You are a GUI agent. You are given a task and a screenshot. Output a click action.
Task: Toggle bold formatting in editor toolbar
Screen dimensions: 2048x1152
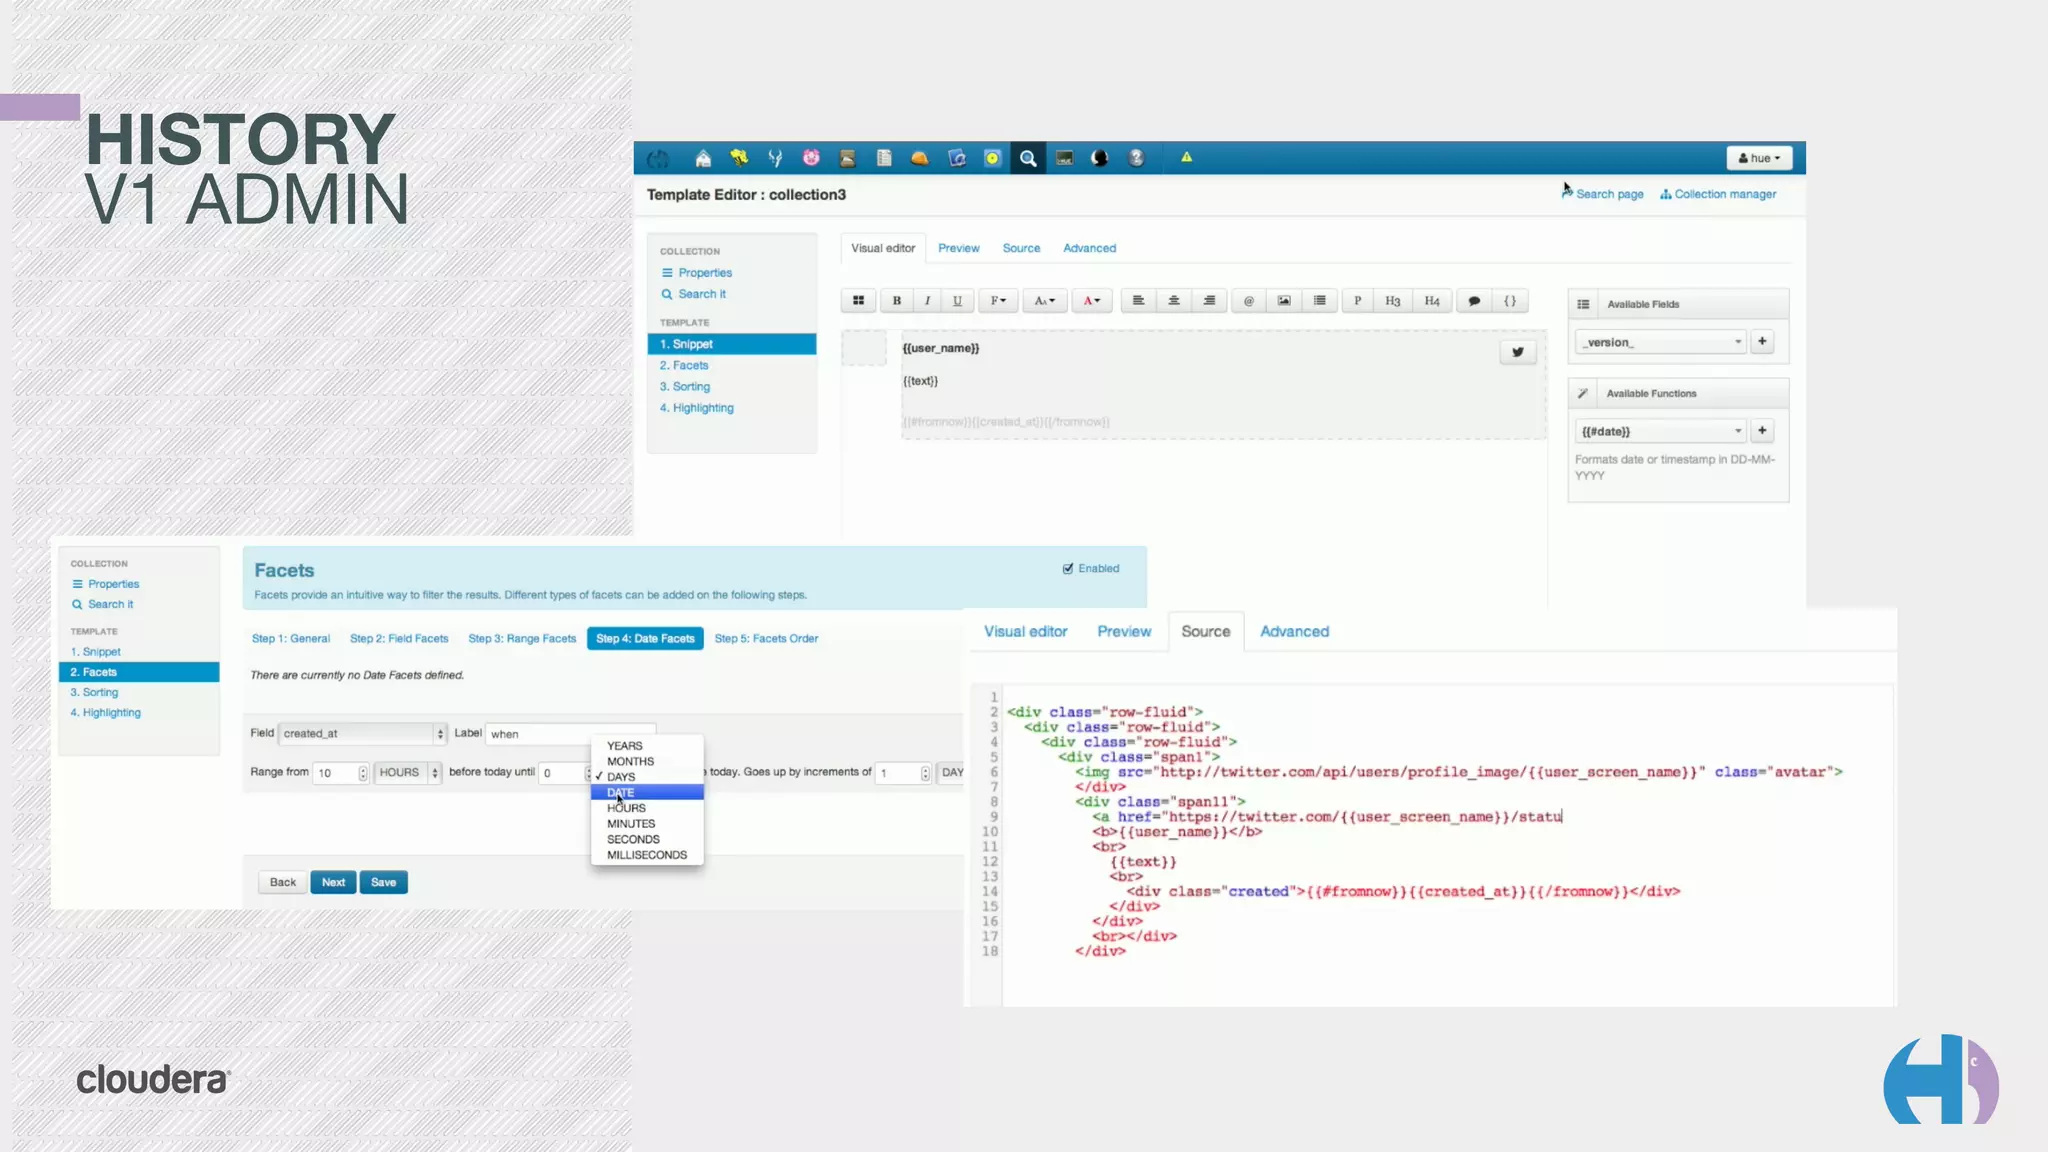point(896,301)
